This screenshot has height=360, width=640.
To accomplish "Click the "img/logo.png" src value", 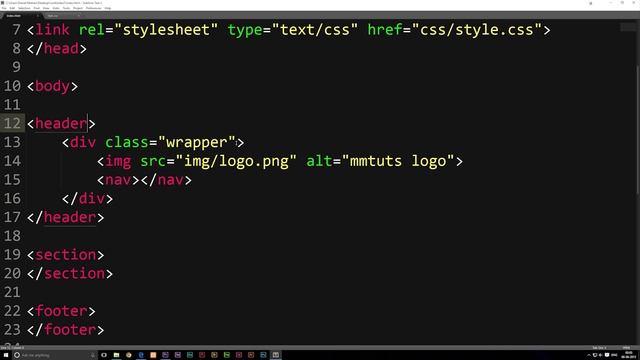I will (x=236, y=161).
